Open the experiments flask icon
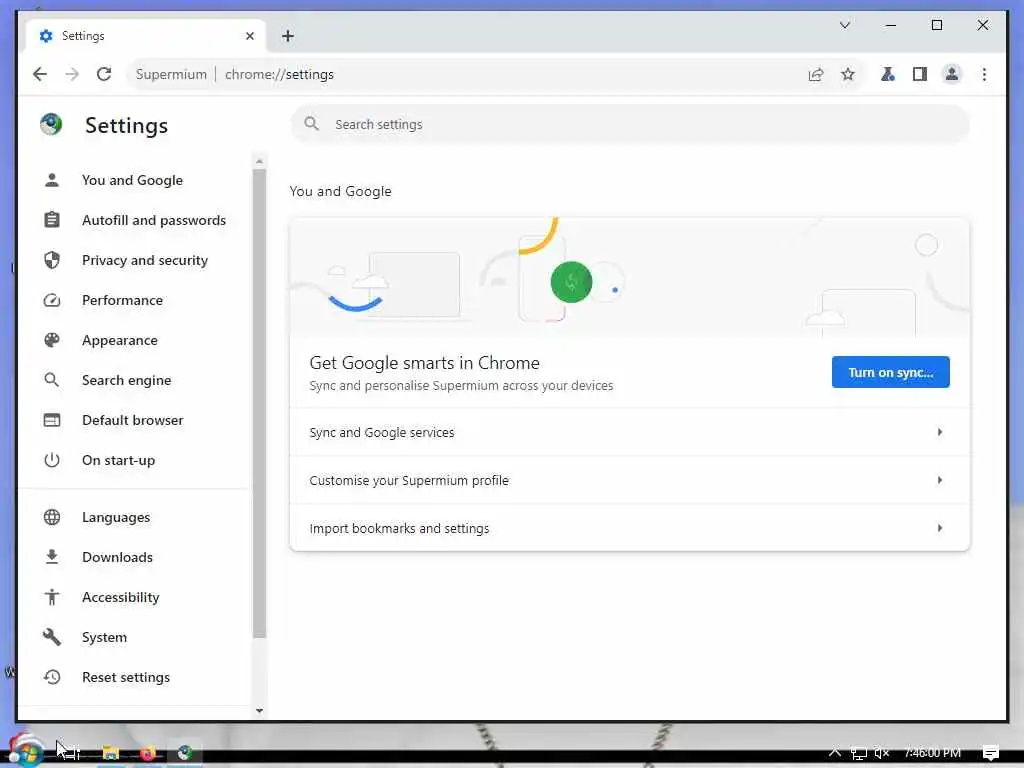The height and width of the screenshot is (768, 1024). [888, 74]
